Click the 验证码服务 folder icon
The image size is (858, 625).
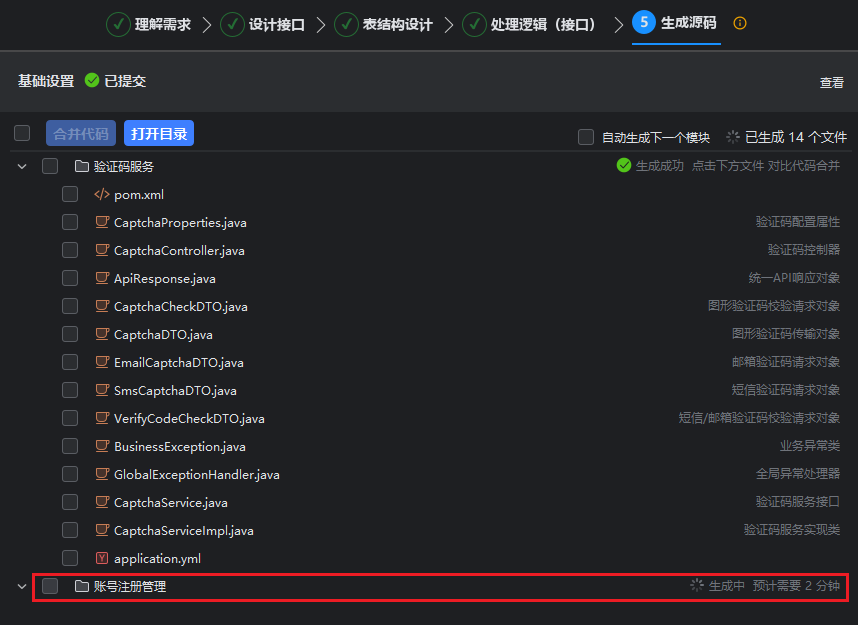[81, 166]
